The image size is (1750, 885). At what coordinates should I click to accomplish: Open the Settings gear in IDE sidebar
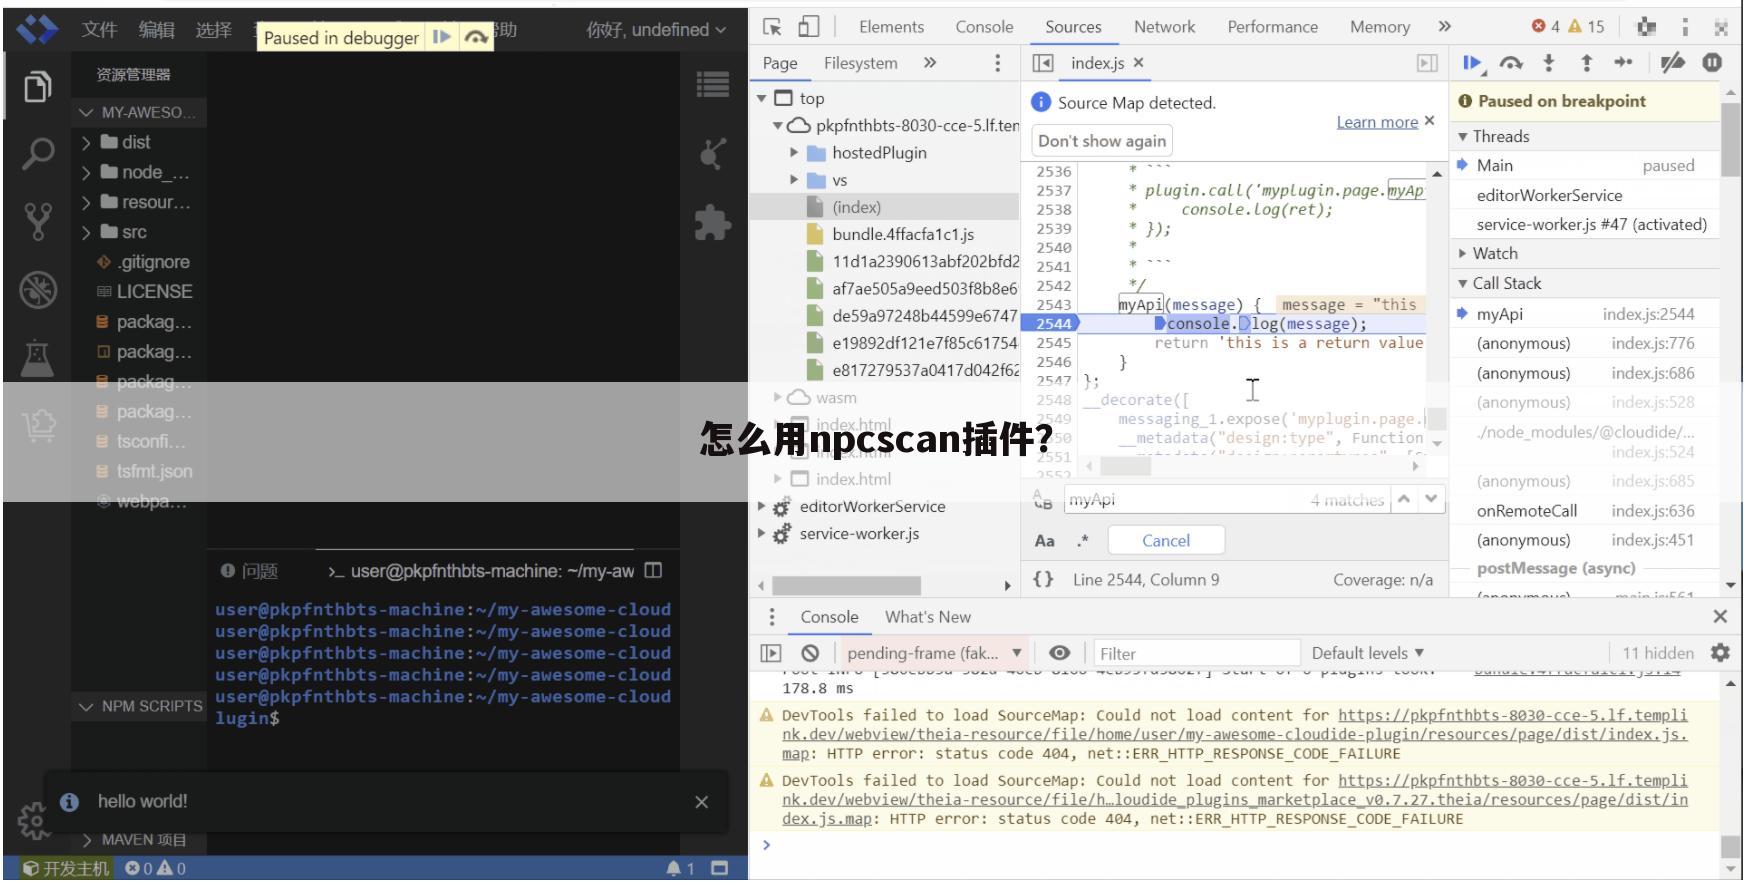click(x=32, y=821)
